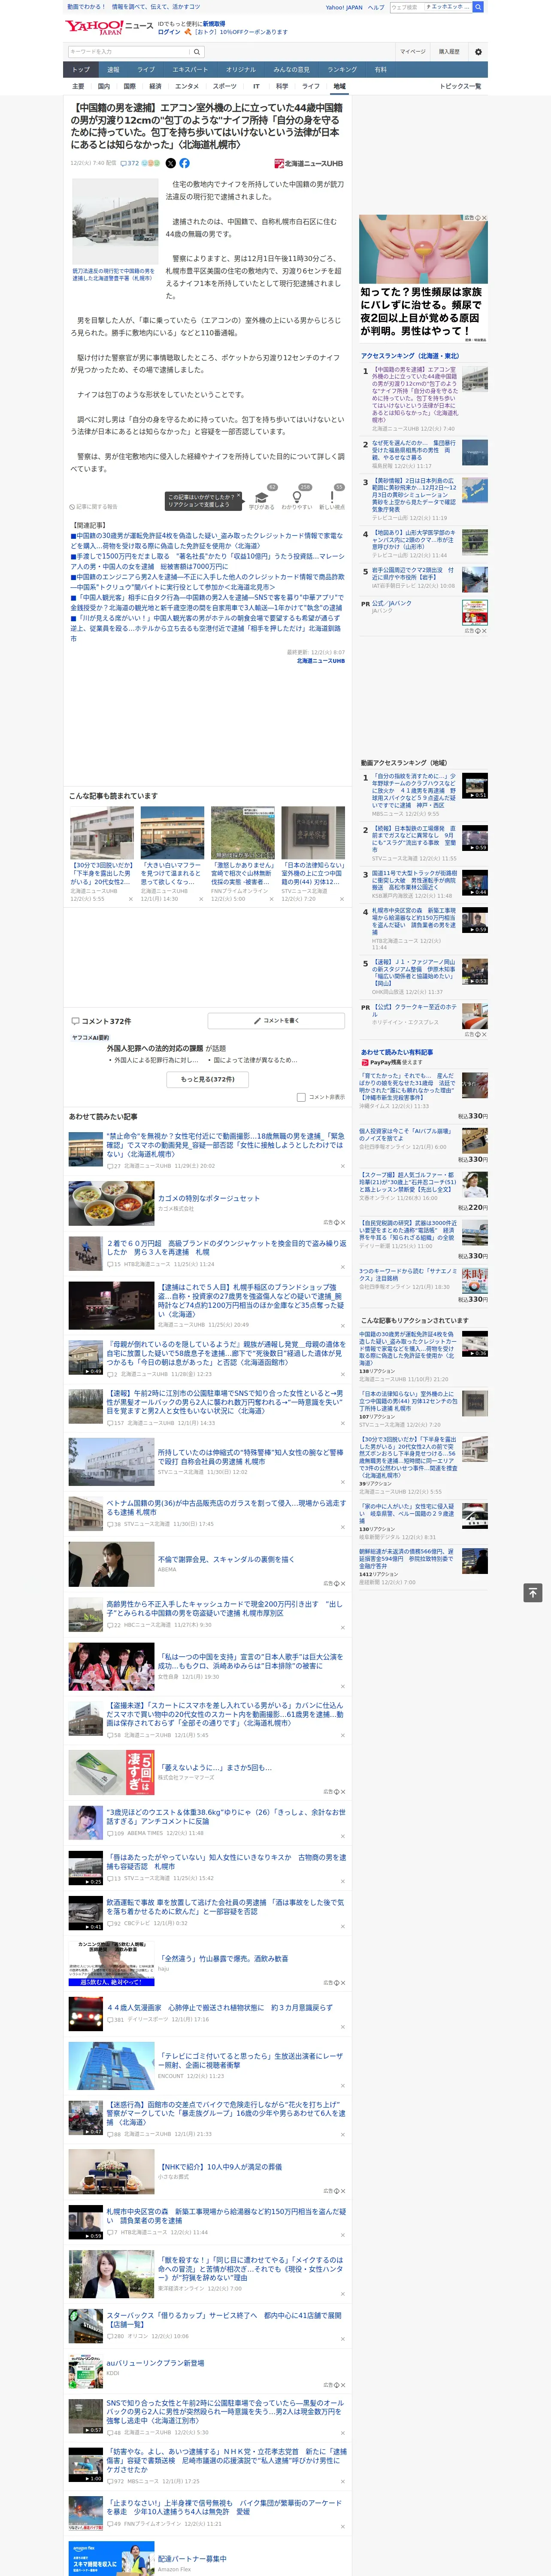This screenshot has height=2576, width=551.
Task: Select みんなの意見 navigation tab
Action: 291,70
